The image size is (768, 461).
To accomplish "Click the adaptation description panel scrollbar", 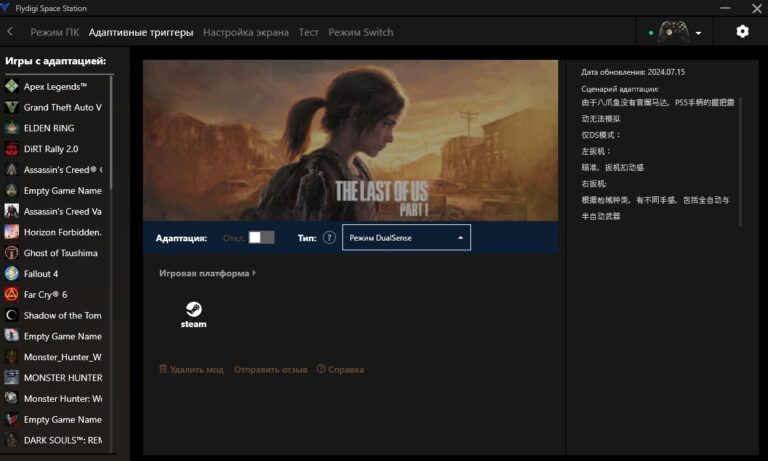I will pos(740,162).
